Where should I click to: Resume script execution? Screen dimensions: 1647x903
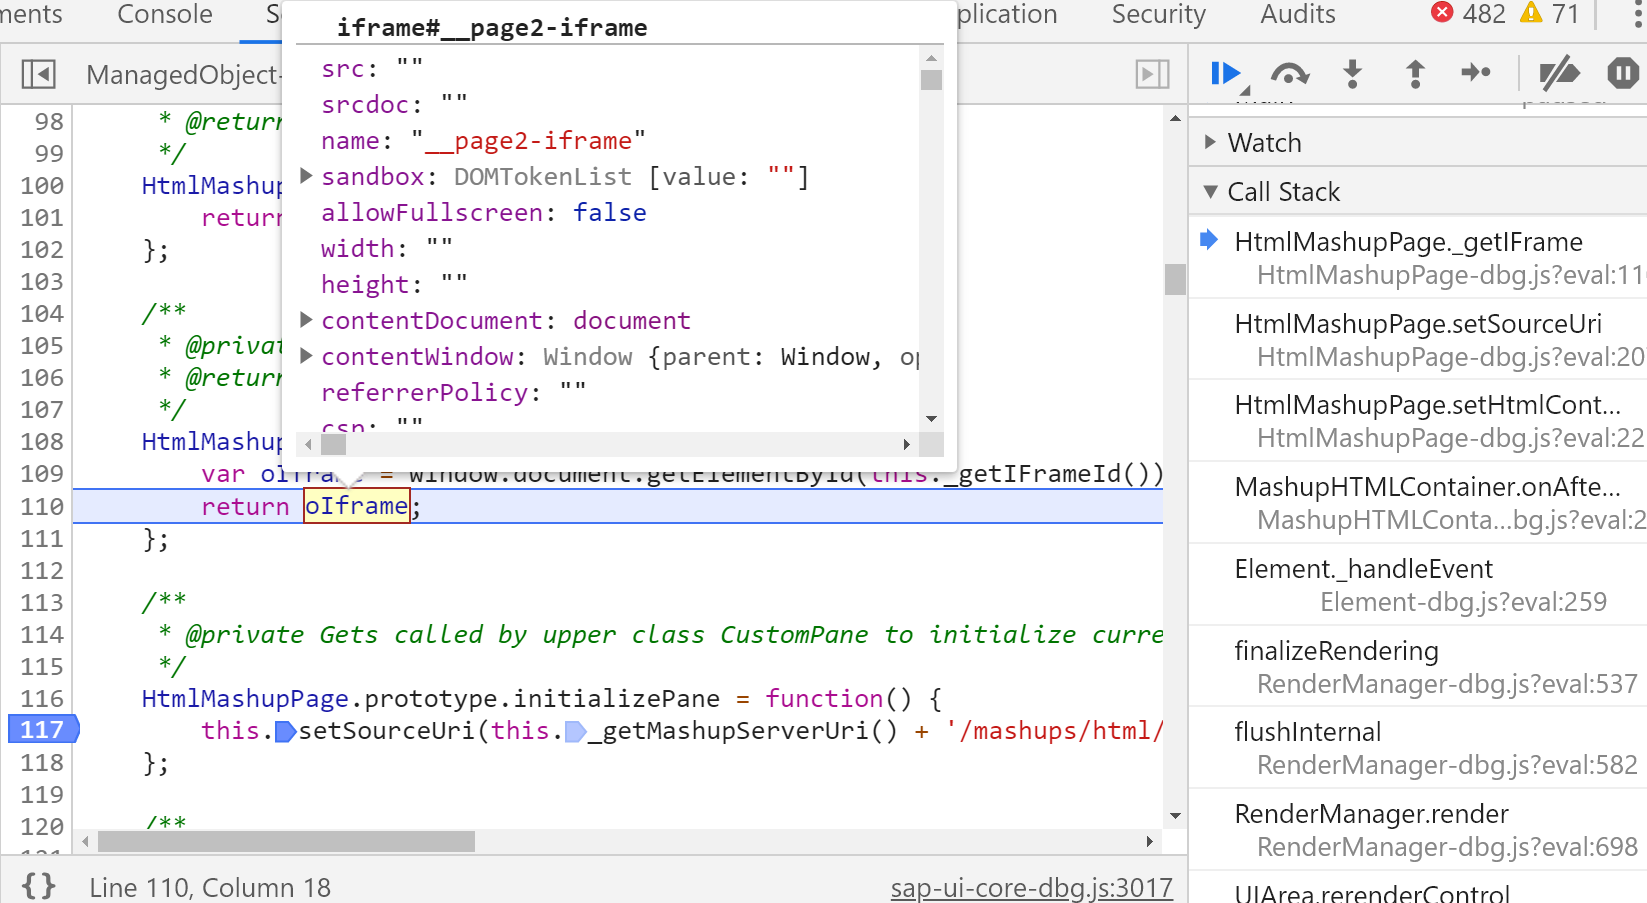pos(1225,73)
